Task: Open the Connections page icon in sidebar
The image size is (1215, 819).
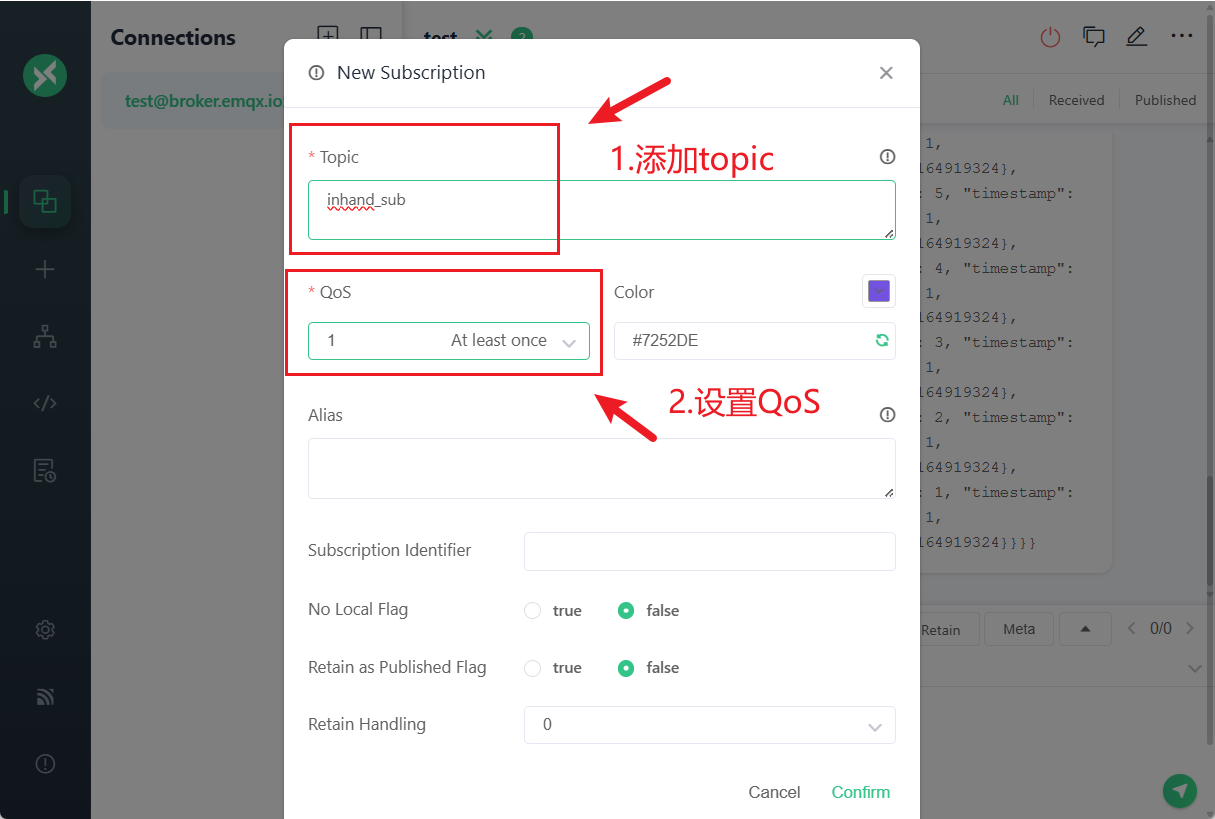Action: [x=45, y=201]
